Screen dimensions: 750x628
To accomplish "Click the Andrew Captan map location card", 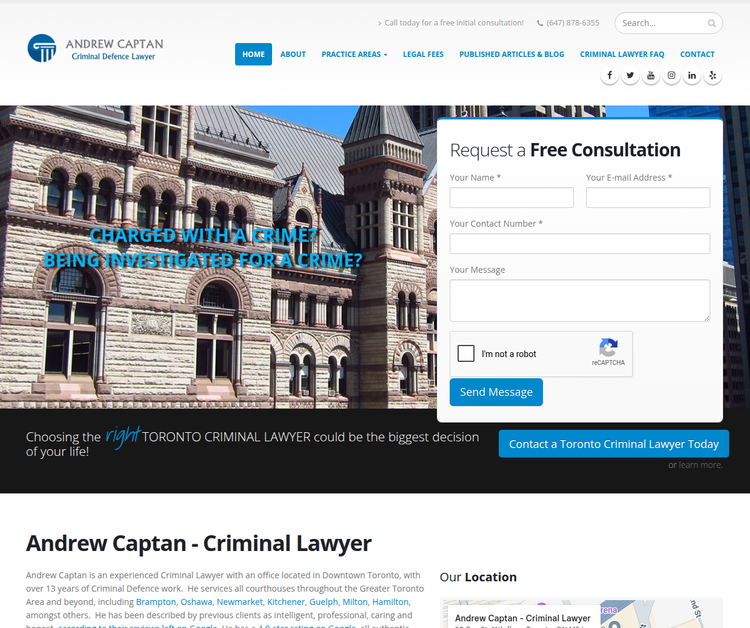I will pyautogui.click(x=523, y=617).
